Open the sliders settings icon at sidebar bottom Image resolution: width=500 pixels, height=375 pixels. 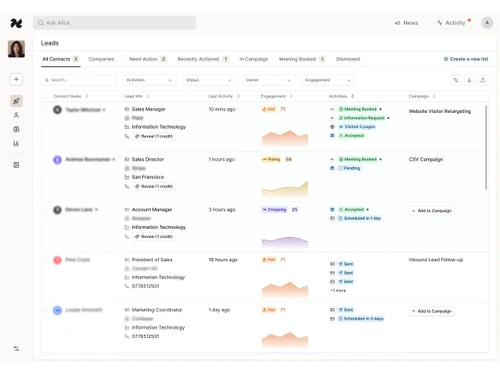click(16, 348)
